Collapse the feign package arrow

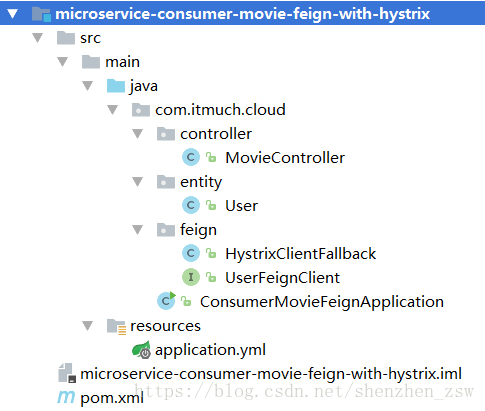138,230
